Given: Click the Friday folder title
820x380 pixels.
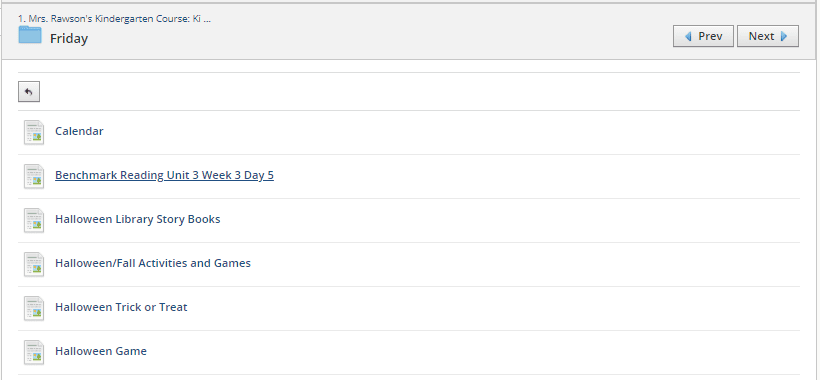Looking at the screenshot, I should pyautogui.click(x=69, y=39).
